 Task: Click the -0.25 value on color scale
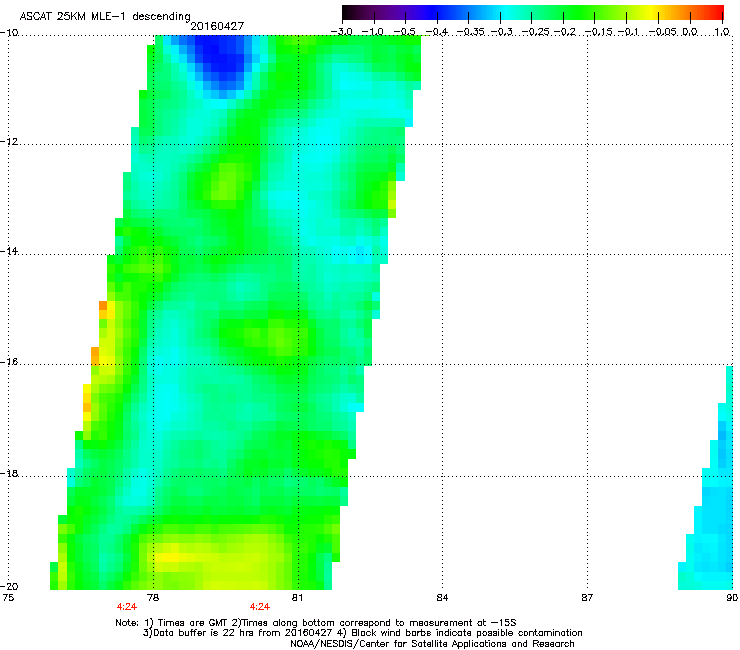pyautogui.click(x=536, y=32)
